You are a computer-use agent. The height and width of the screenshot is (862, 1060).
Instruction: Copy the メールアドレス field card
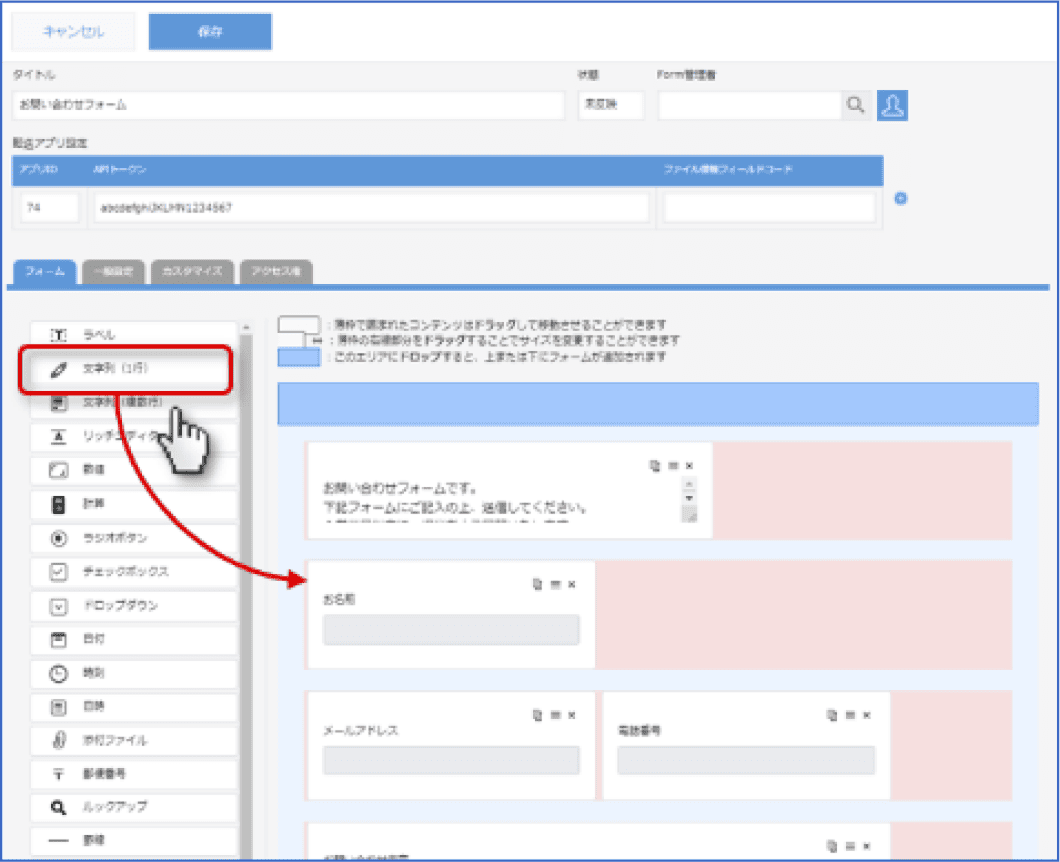[x=537, y=715]
